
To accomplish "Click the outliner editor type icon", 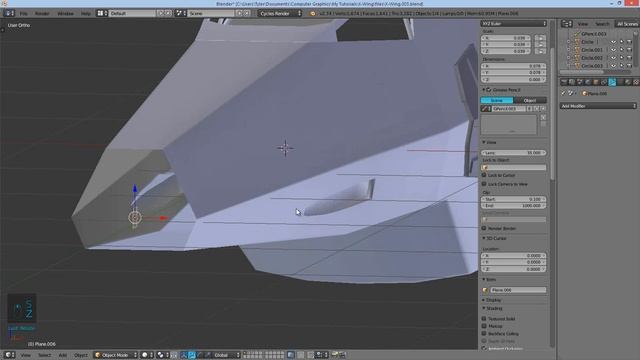I will click(x=567, y=24).
